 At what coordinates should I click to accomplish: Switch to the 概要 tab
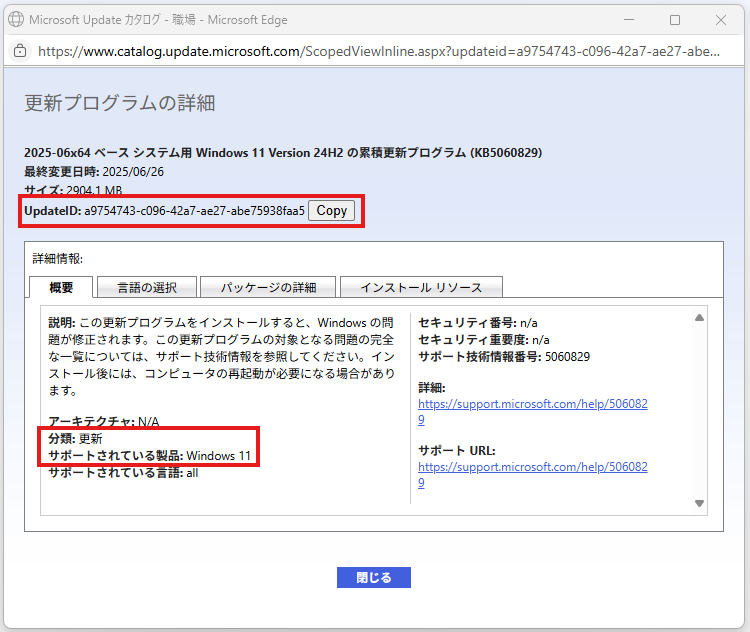61,287
